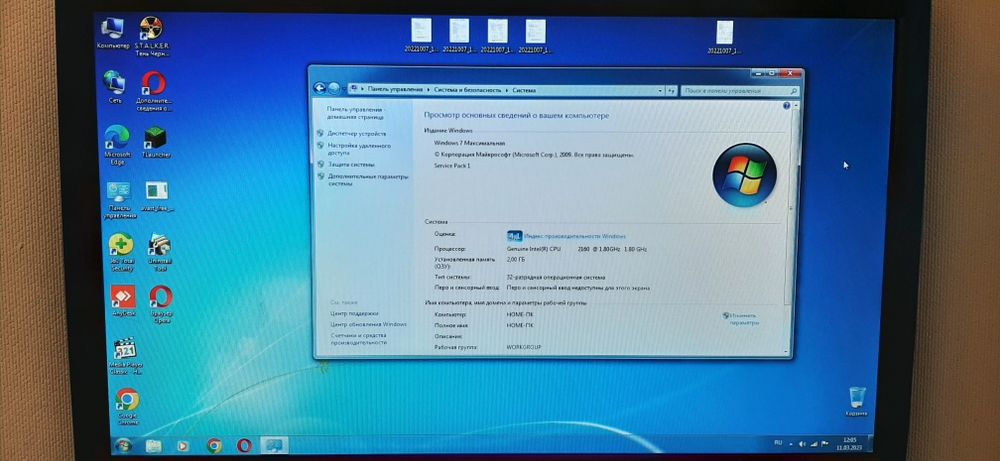Expand the Система и безопасность breadcrumb arrow

(x=507, y=91)
